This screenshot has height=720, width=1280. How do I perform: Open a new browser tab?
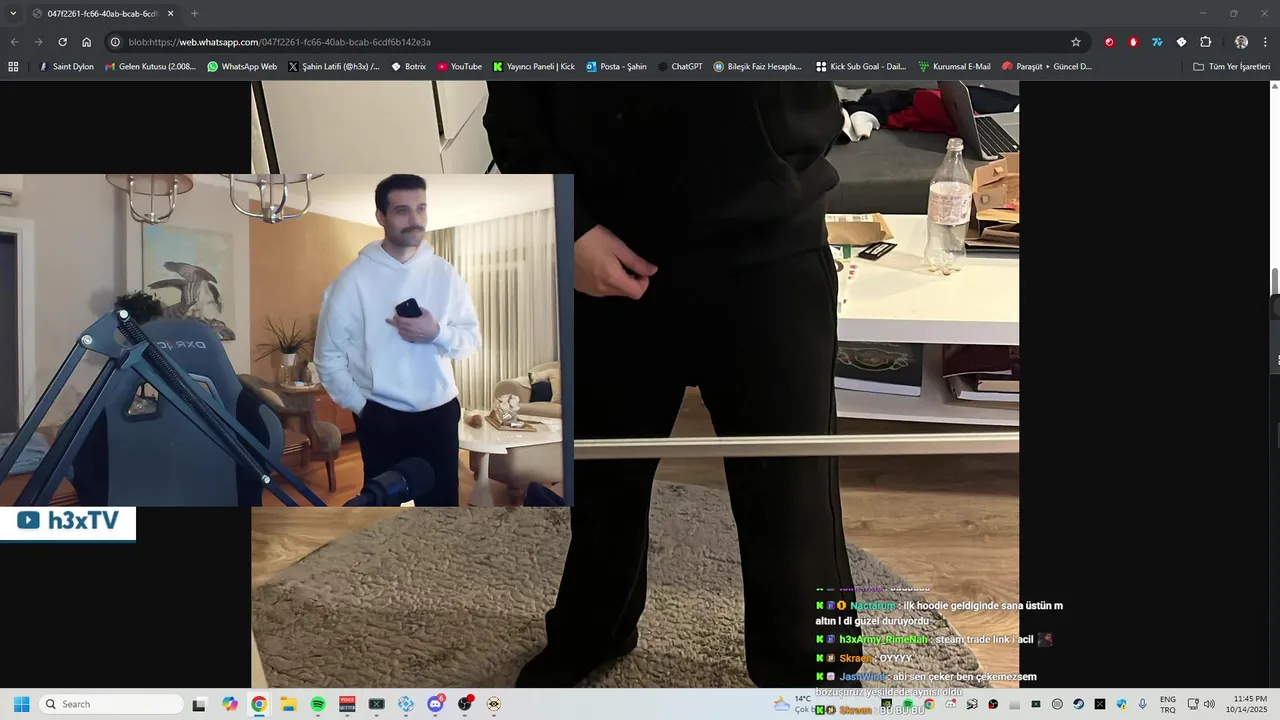point(194,13)
